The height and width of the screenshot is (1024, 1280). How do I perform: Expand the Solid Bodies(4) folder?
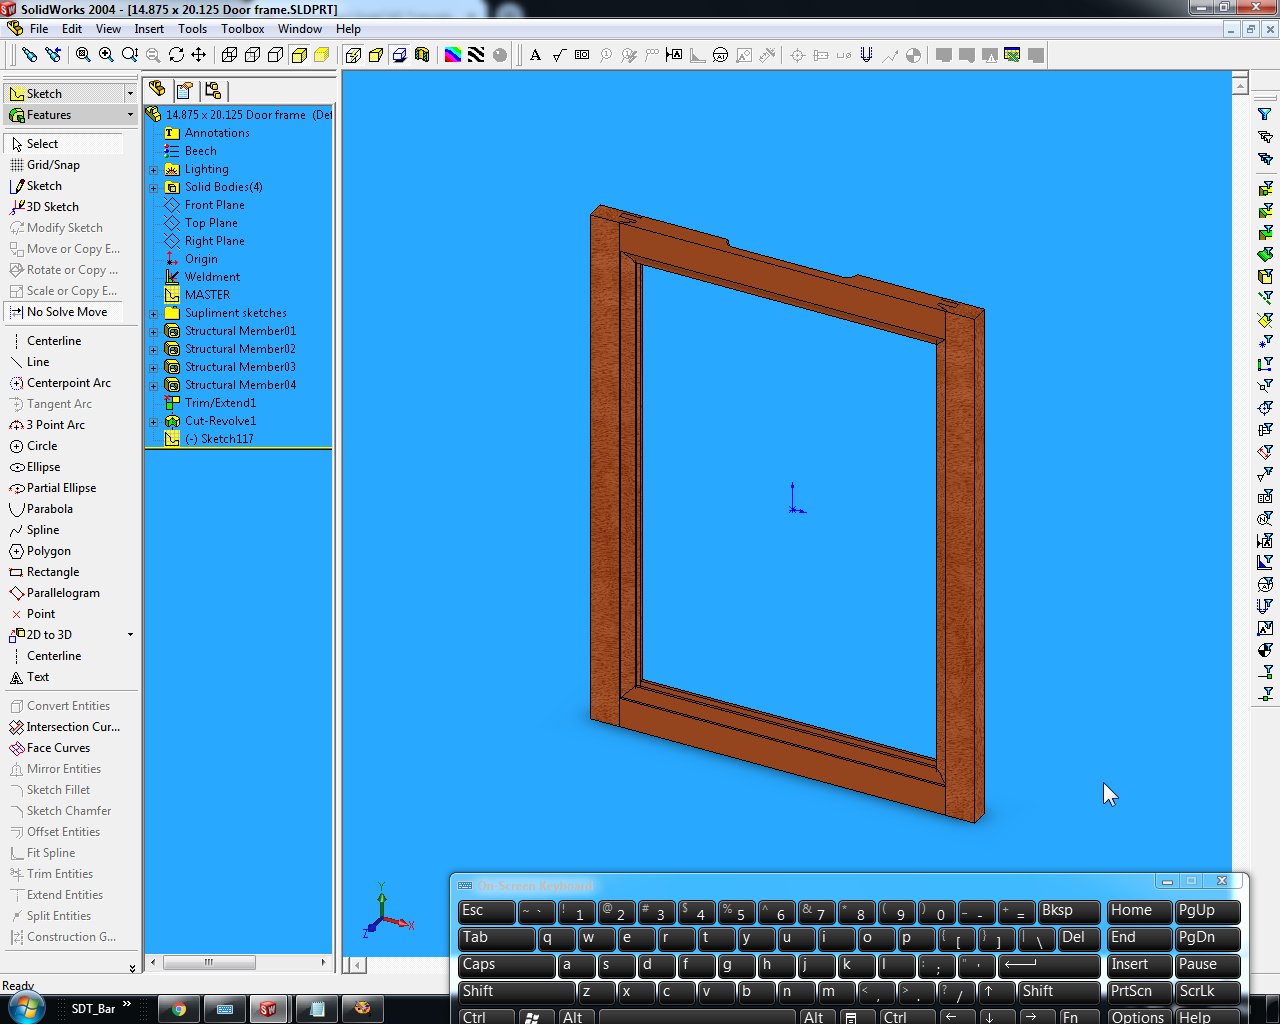coord(154,188)
